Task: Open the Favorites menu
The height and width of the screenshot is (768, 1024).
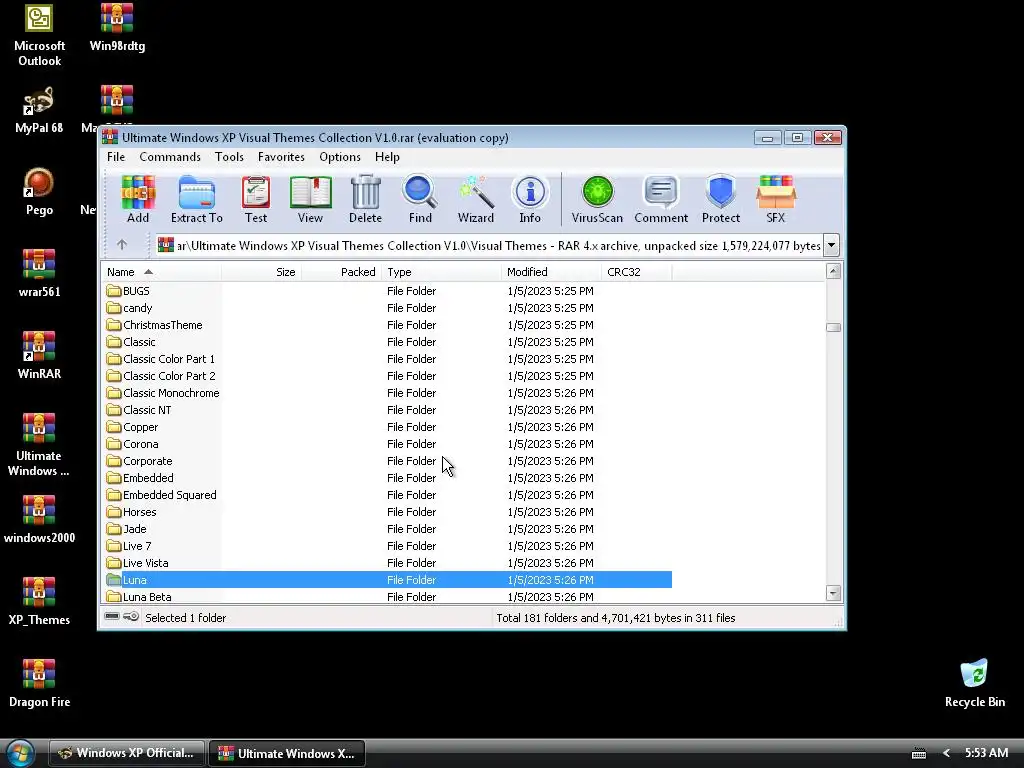Action: tap(281, 157)
